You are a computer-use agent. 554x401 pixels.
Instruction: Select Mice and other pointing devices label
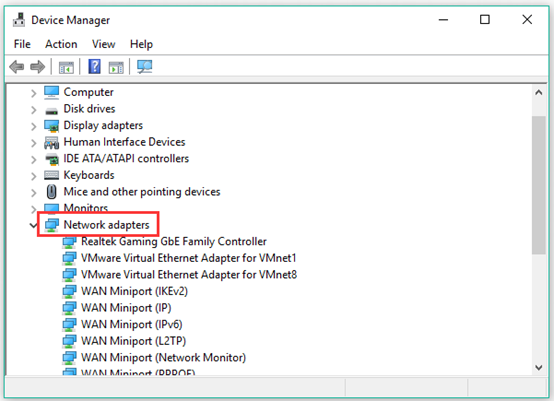[142, 192]
